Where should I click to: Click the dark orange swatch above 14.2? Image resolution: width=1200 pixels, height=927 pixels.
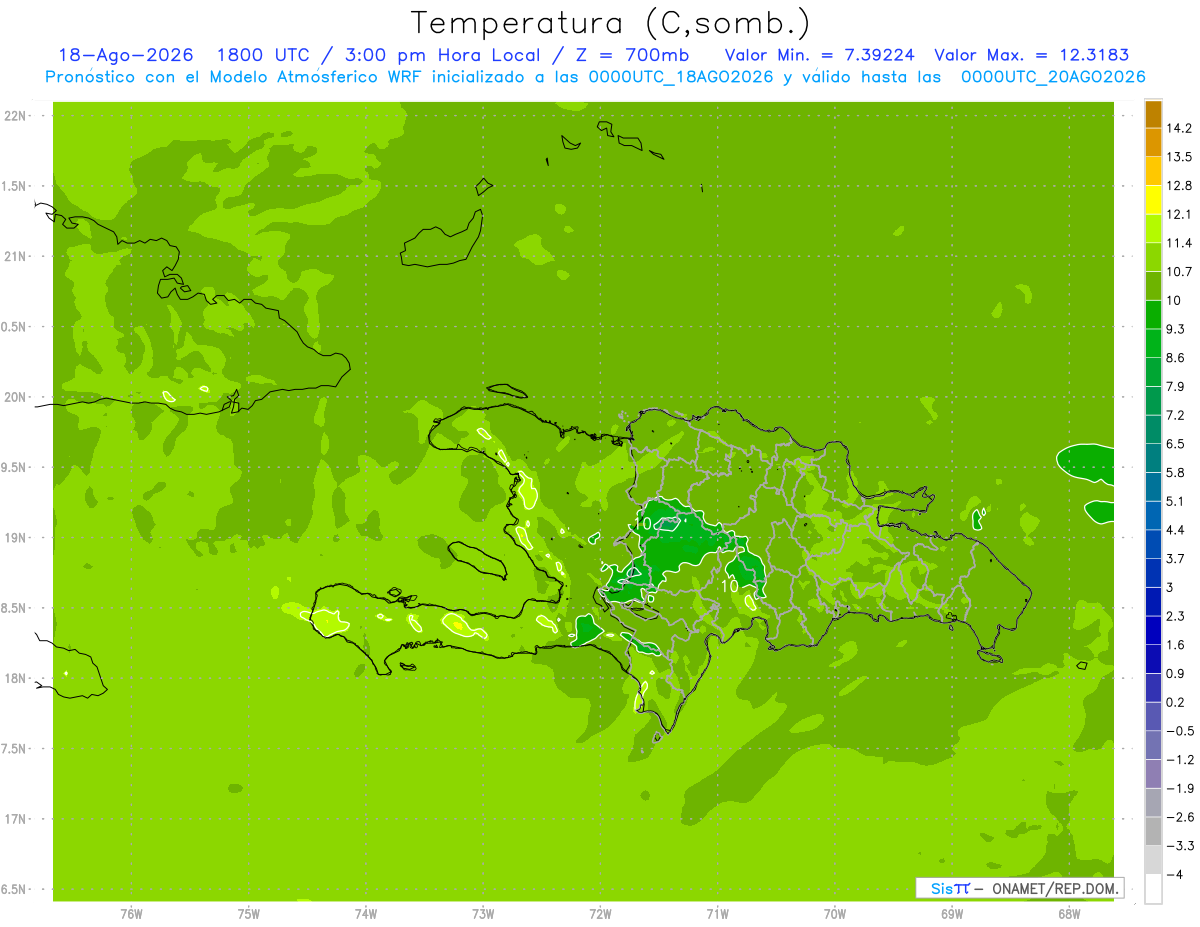1153,113
